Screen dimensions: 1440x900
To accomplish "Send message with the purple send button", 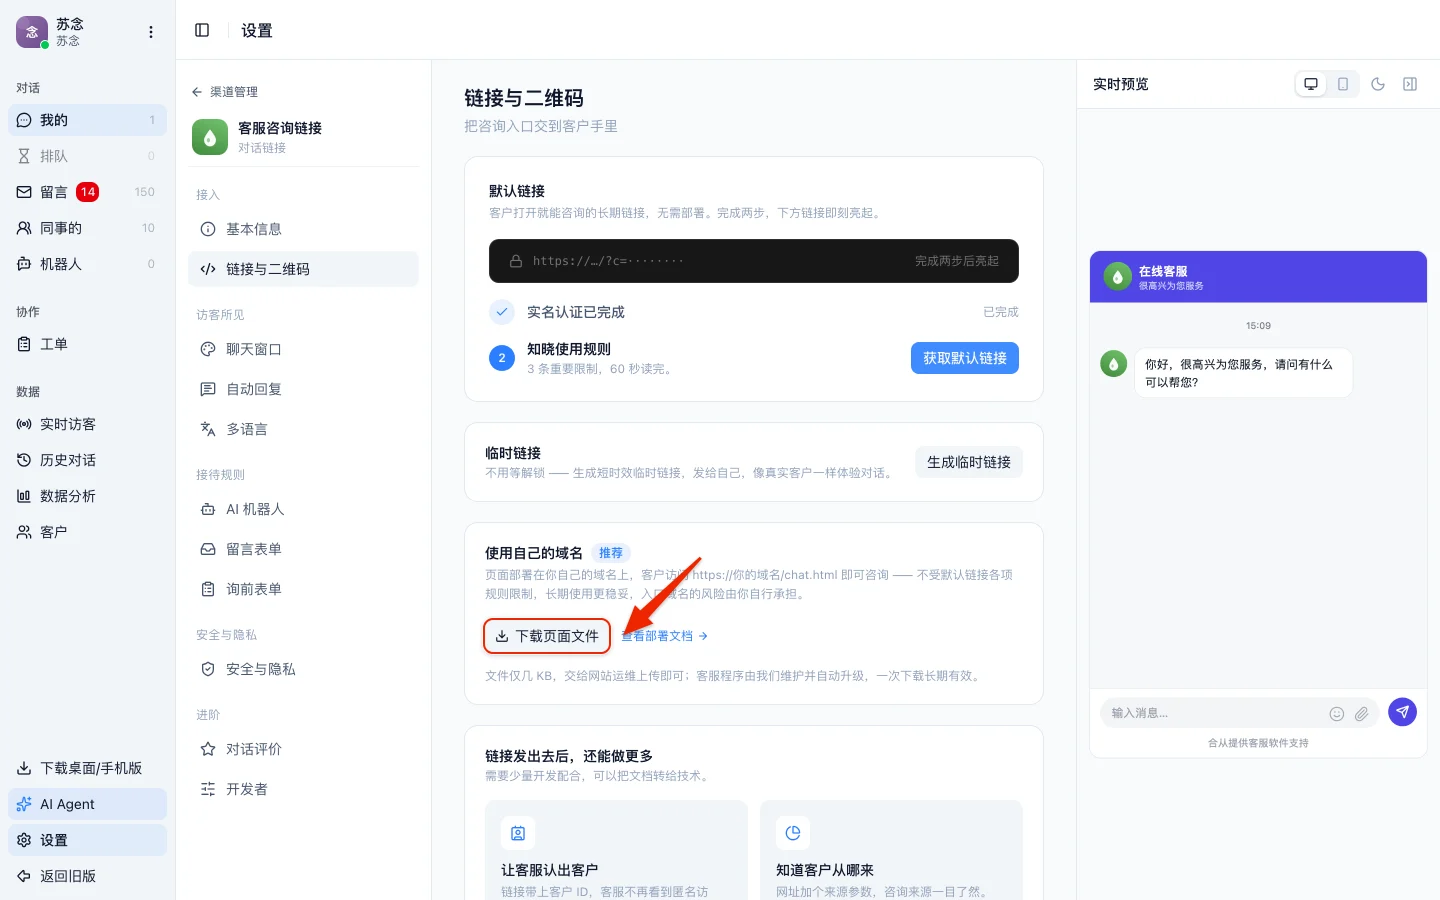I will pos(1403,712).
